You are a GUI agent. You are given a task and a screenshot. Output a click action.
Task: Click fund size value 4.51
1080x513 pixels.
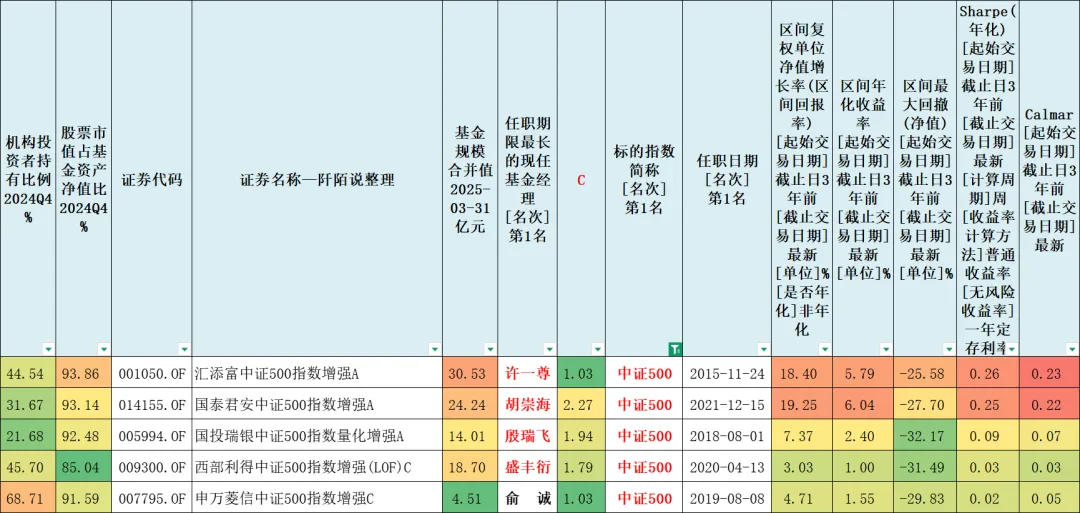[x=470, y=499]
